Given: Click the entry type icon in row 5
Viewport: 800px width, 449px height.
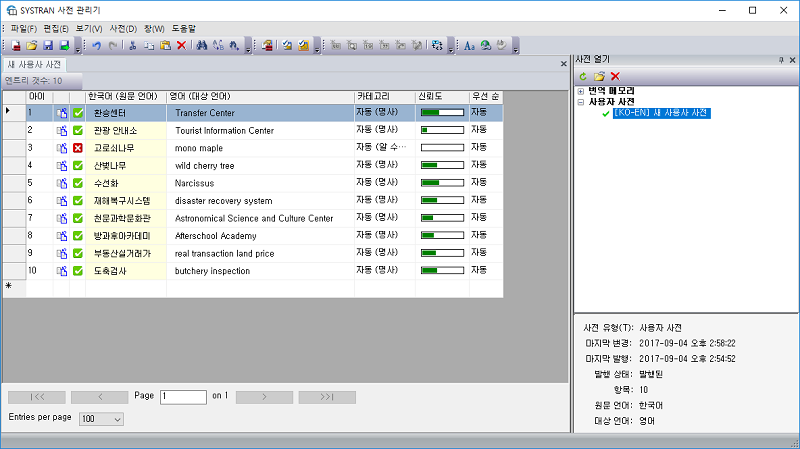Looking at the screenshot, I should [x=62, y=183].
